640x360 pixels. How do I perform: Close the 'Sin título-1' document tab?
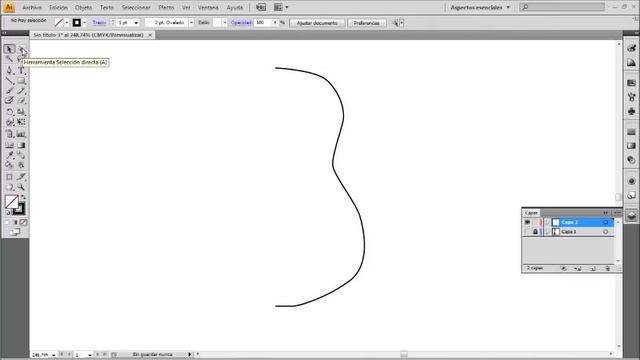pyautogui.click(x=150, y=35)
